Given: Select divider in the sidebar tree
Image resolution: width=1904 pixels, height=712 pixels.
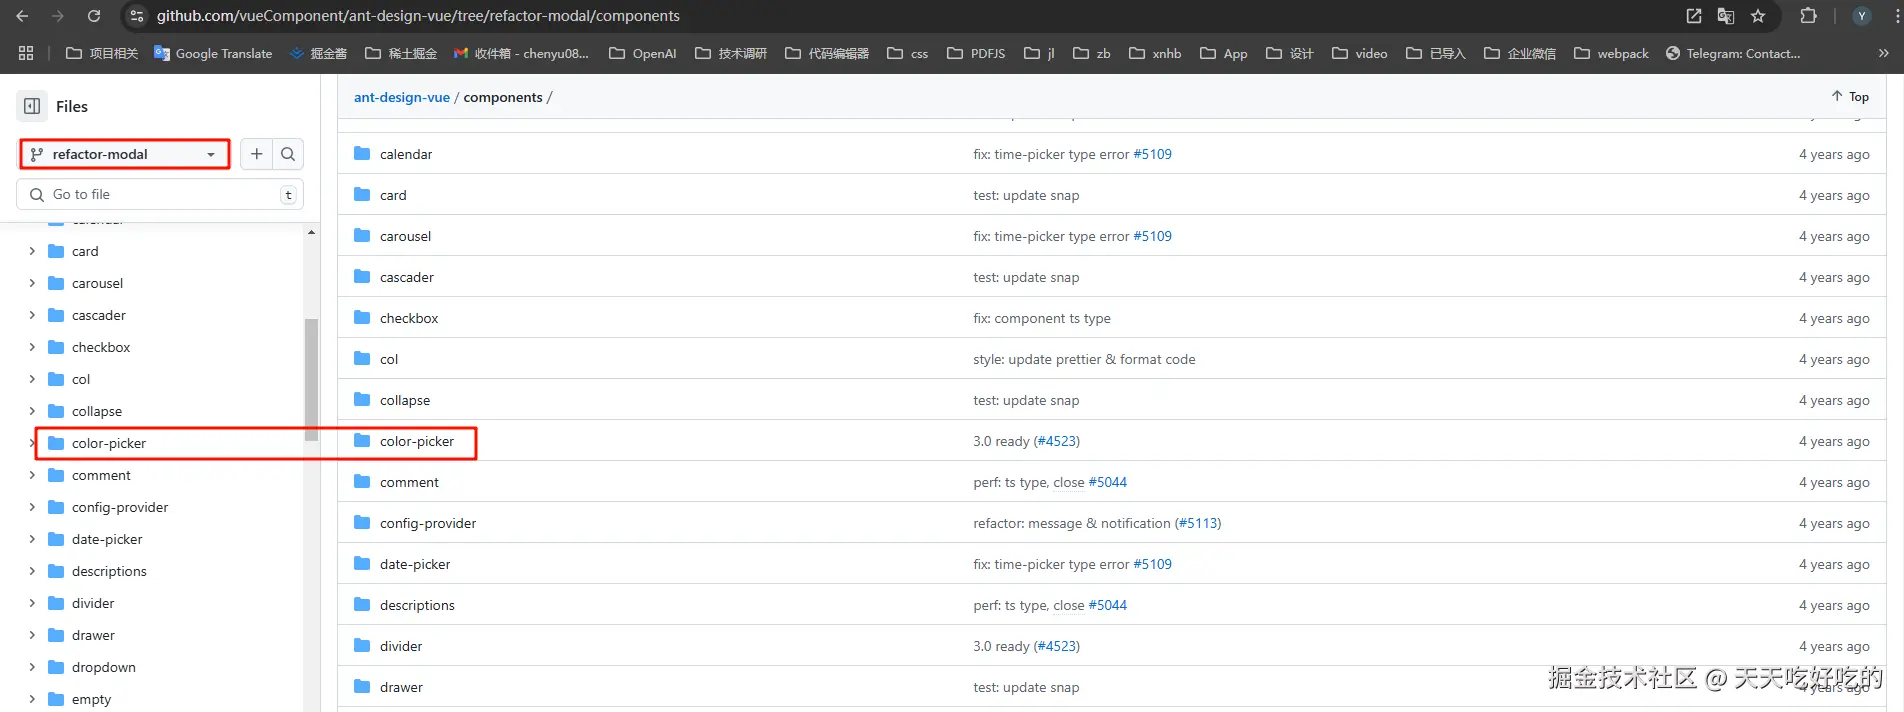Looking at the screenshot, I should click(93, 603).
